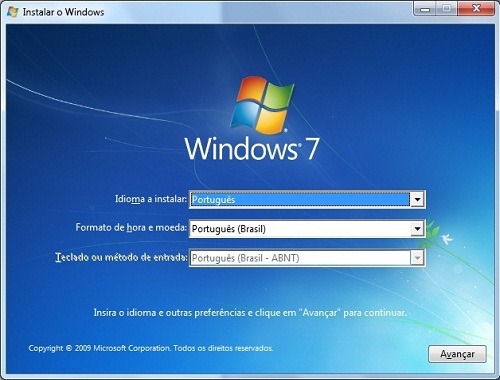Click the Copyright 2009 Microsoft Corporation text

coord(151,348)
